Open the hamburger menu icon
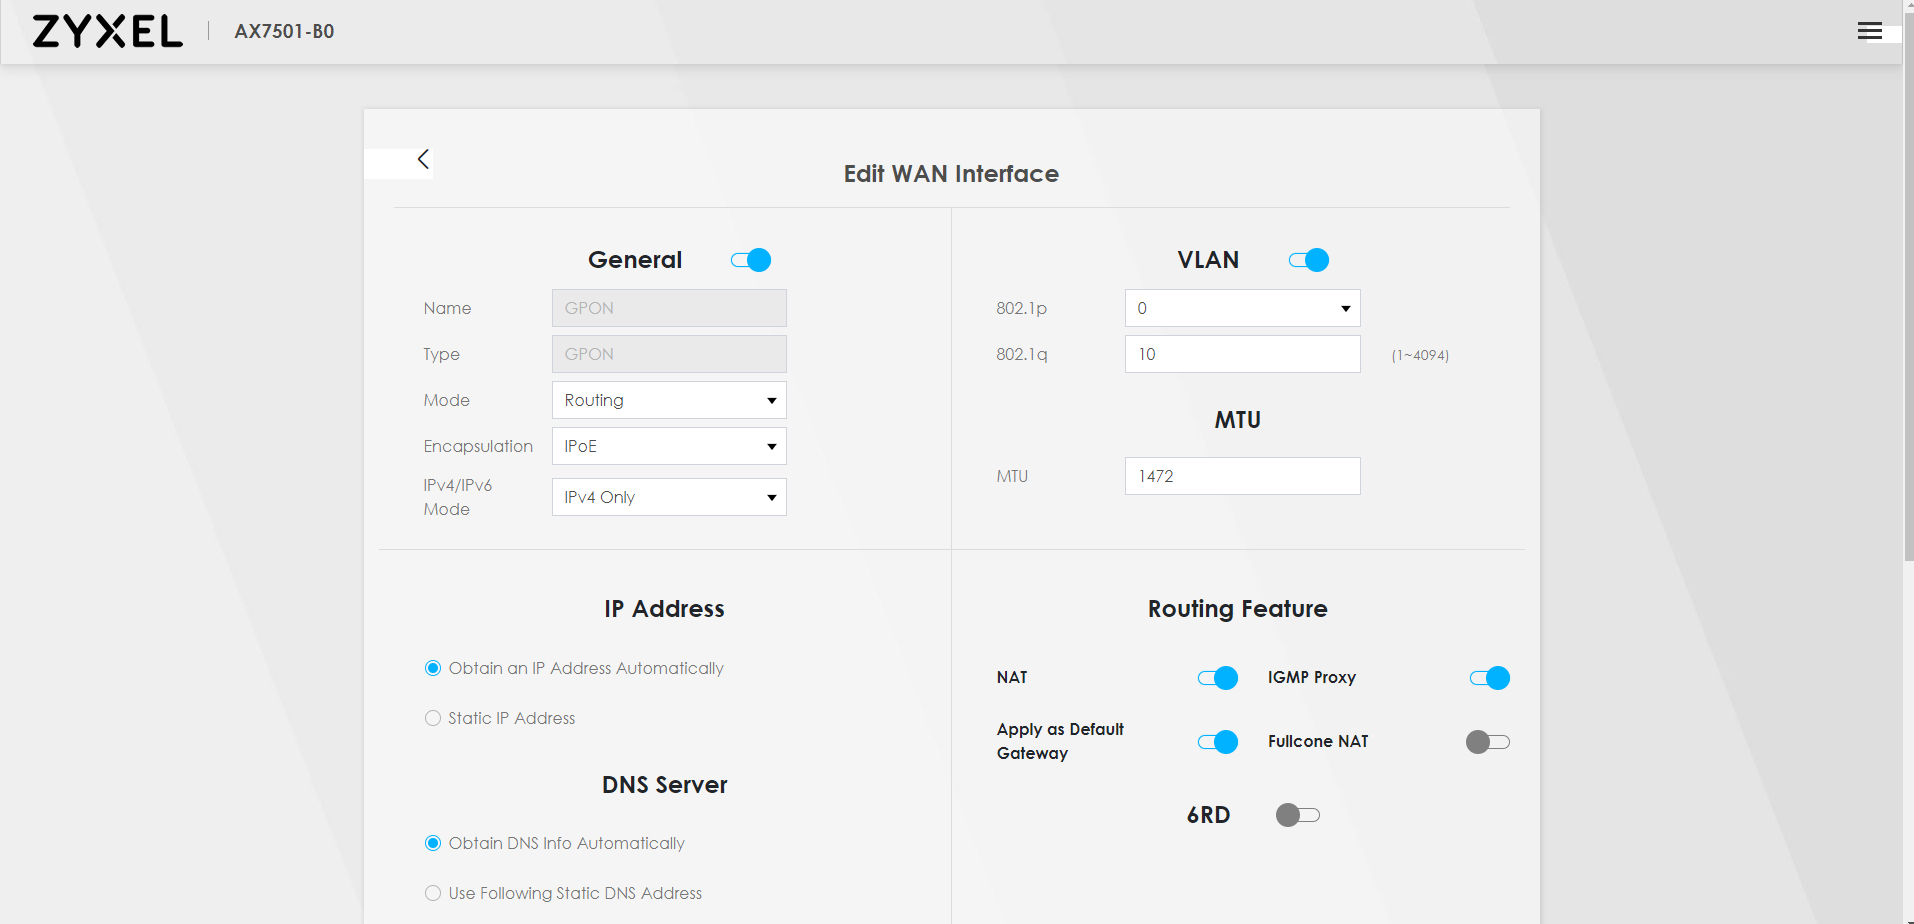Viewport: 1914px width, 924px height. (1869, 31)
